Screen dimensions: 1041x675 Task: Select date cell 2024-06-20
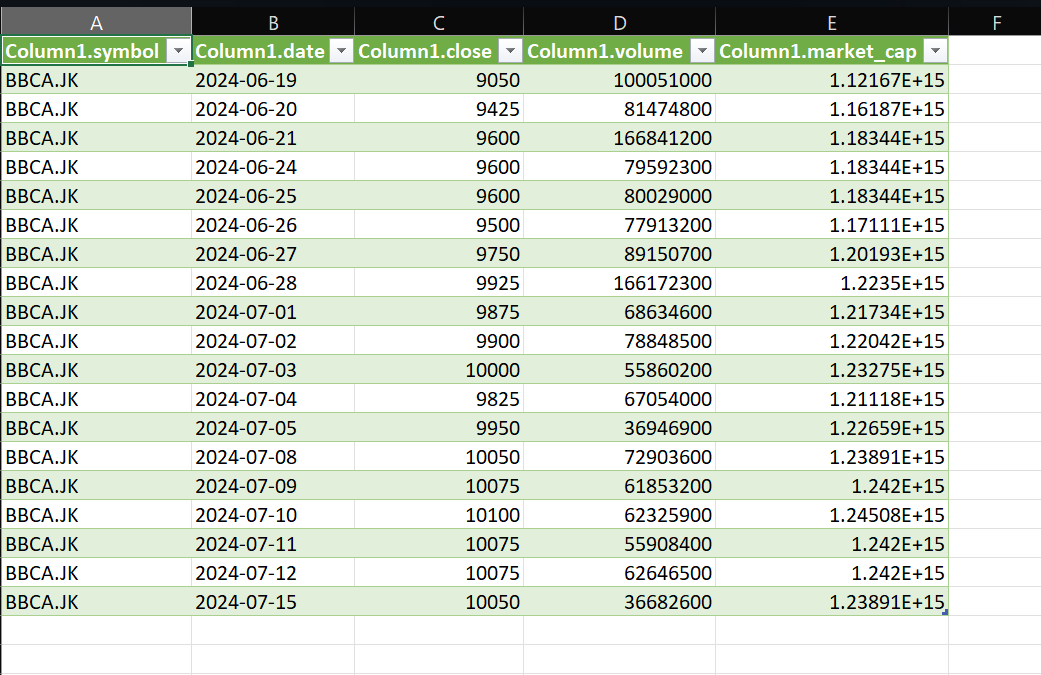pyautogui.click(x=273, y=109)
